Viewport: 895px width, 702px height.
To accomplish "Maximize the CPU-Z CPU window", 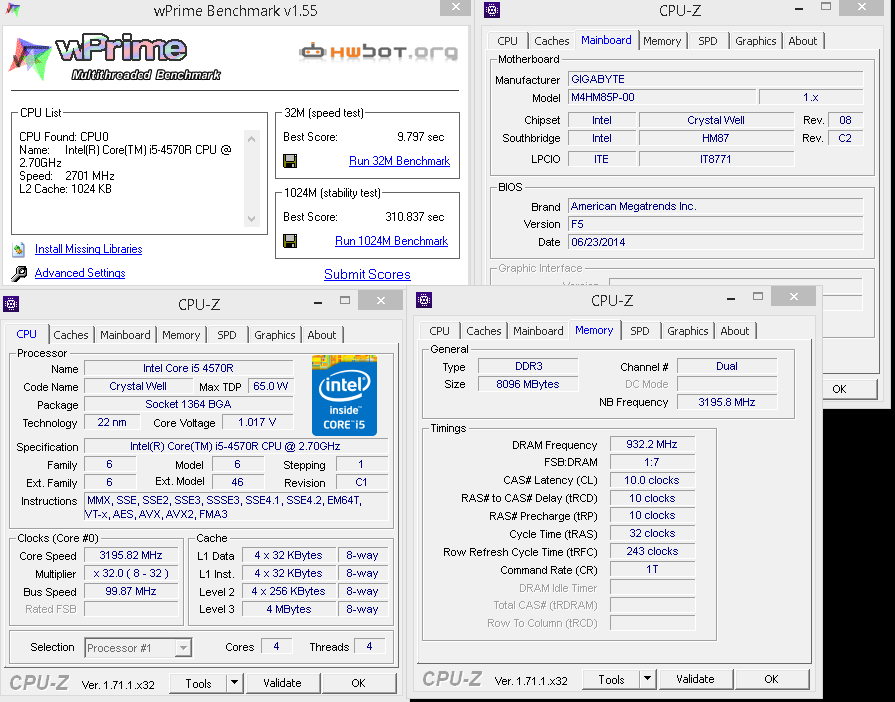I will 345,300.
